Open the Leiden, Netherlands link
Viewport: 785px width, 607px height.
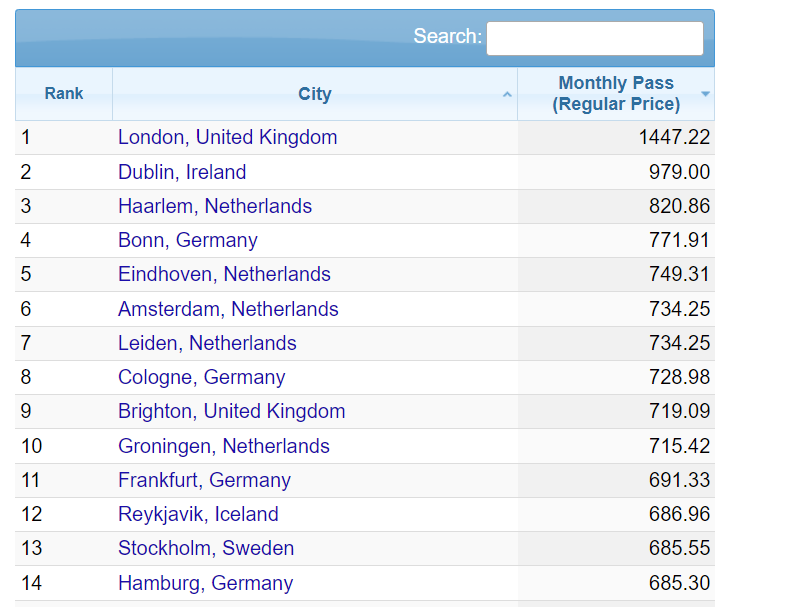tap(207, 343)
